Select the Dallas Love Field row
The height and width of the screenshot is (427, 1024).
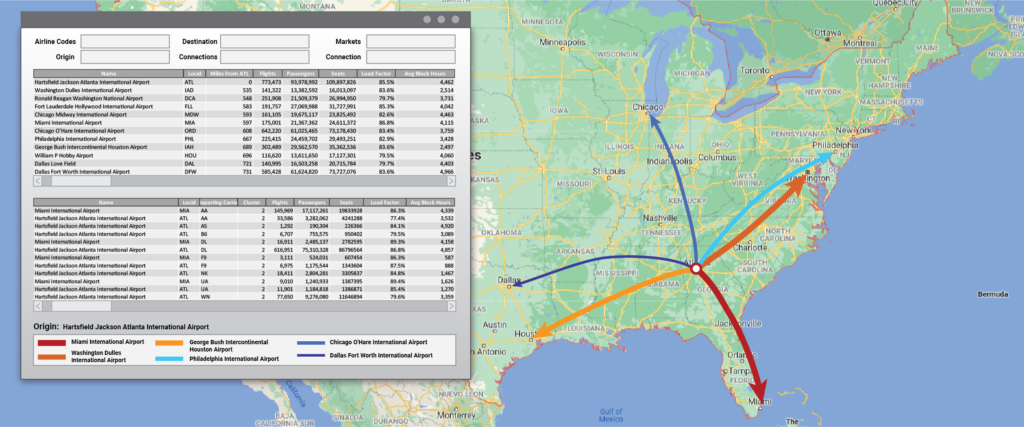tap(244, 163)
